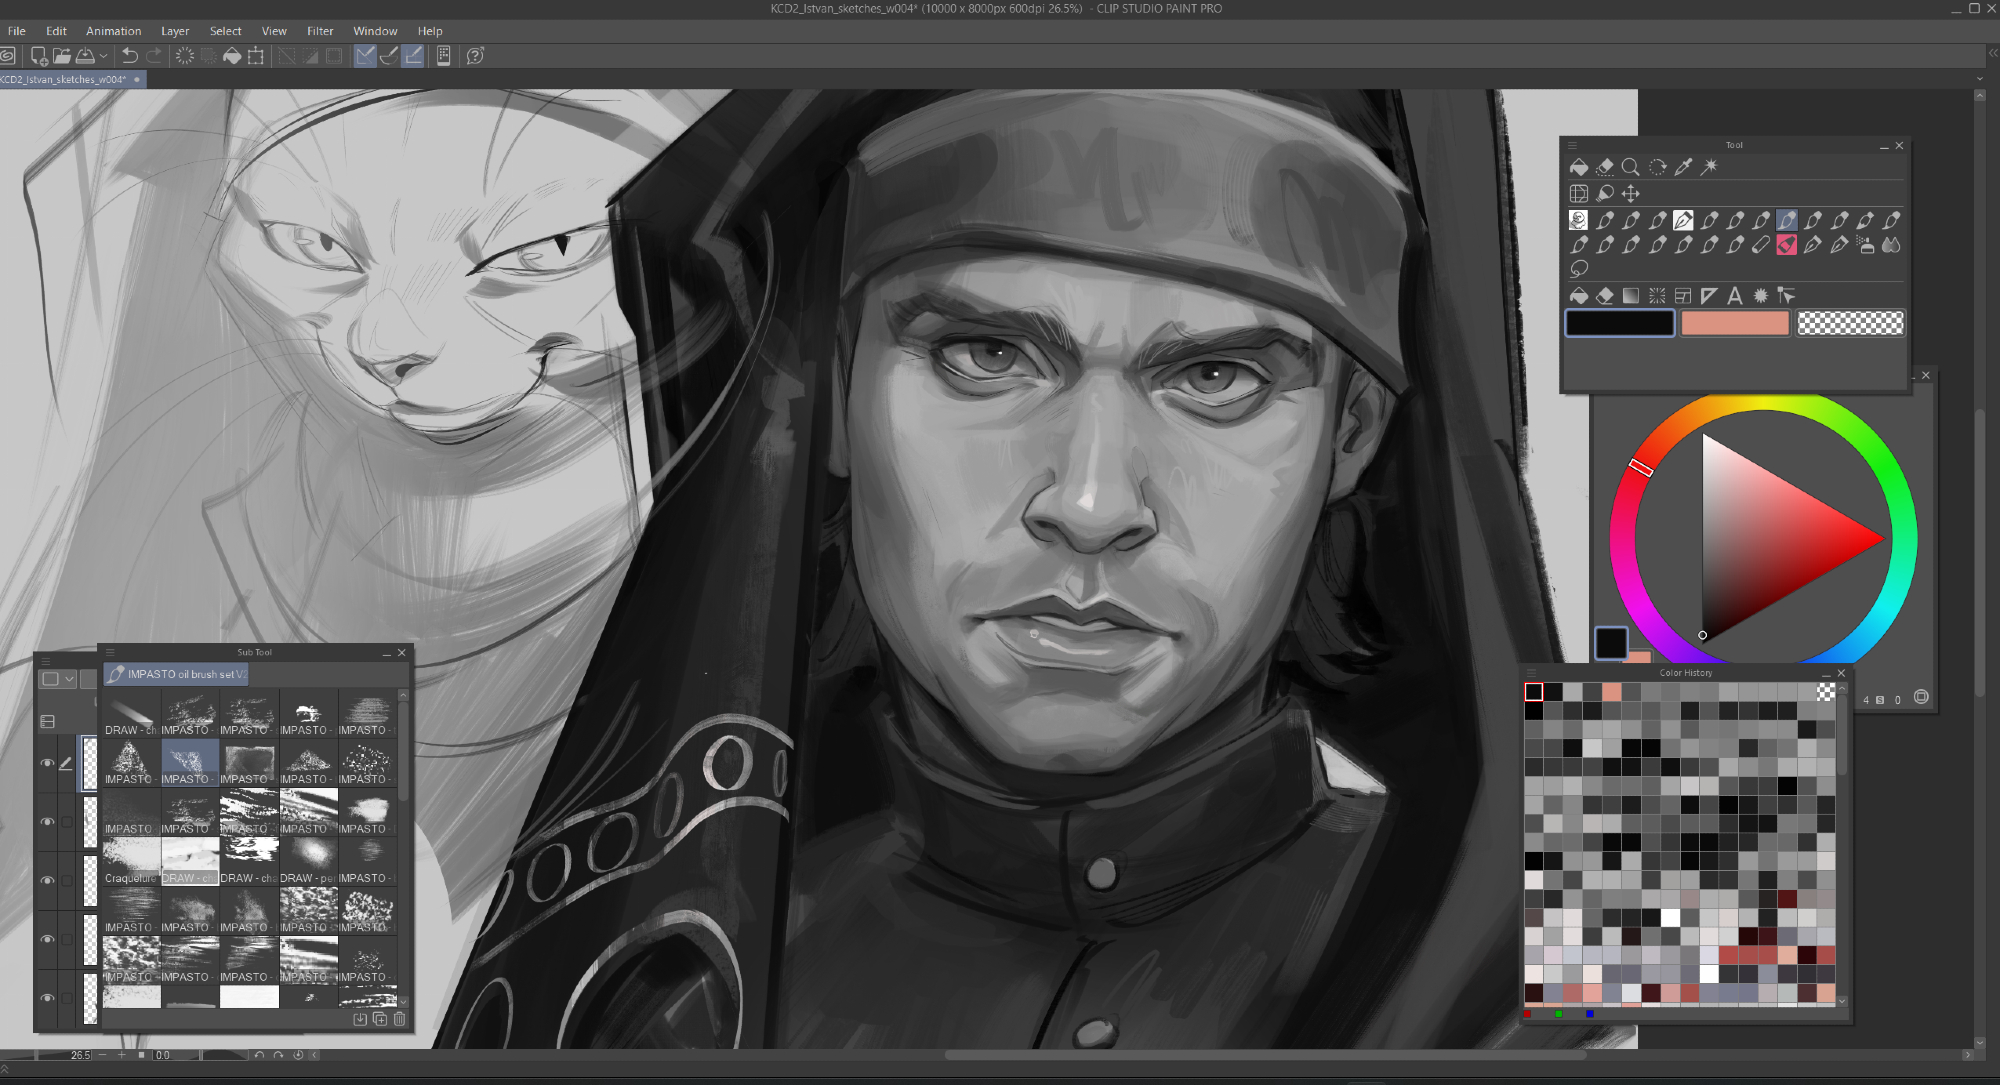This screenshot has height=1085, width=2000.
Task: Select the Text tool 'A' icon
Action: click(1734, 296)
